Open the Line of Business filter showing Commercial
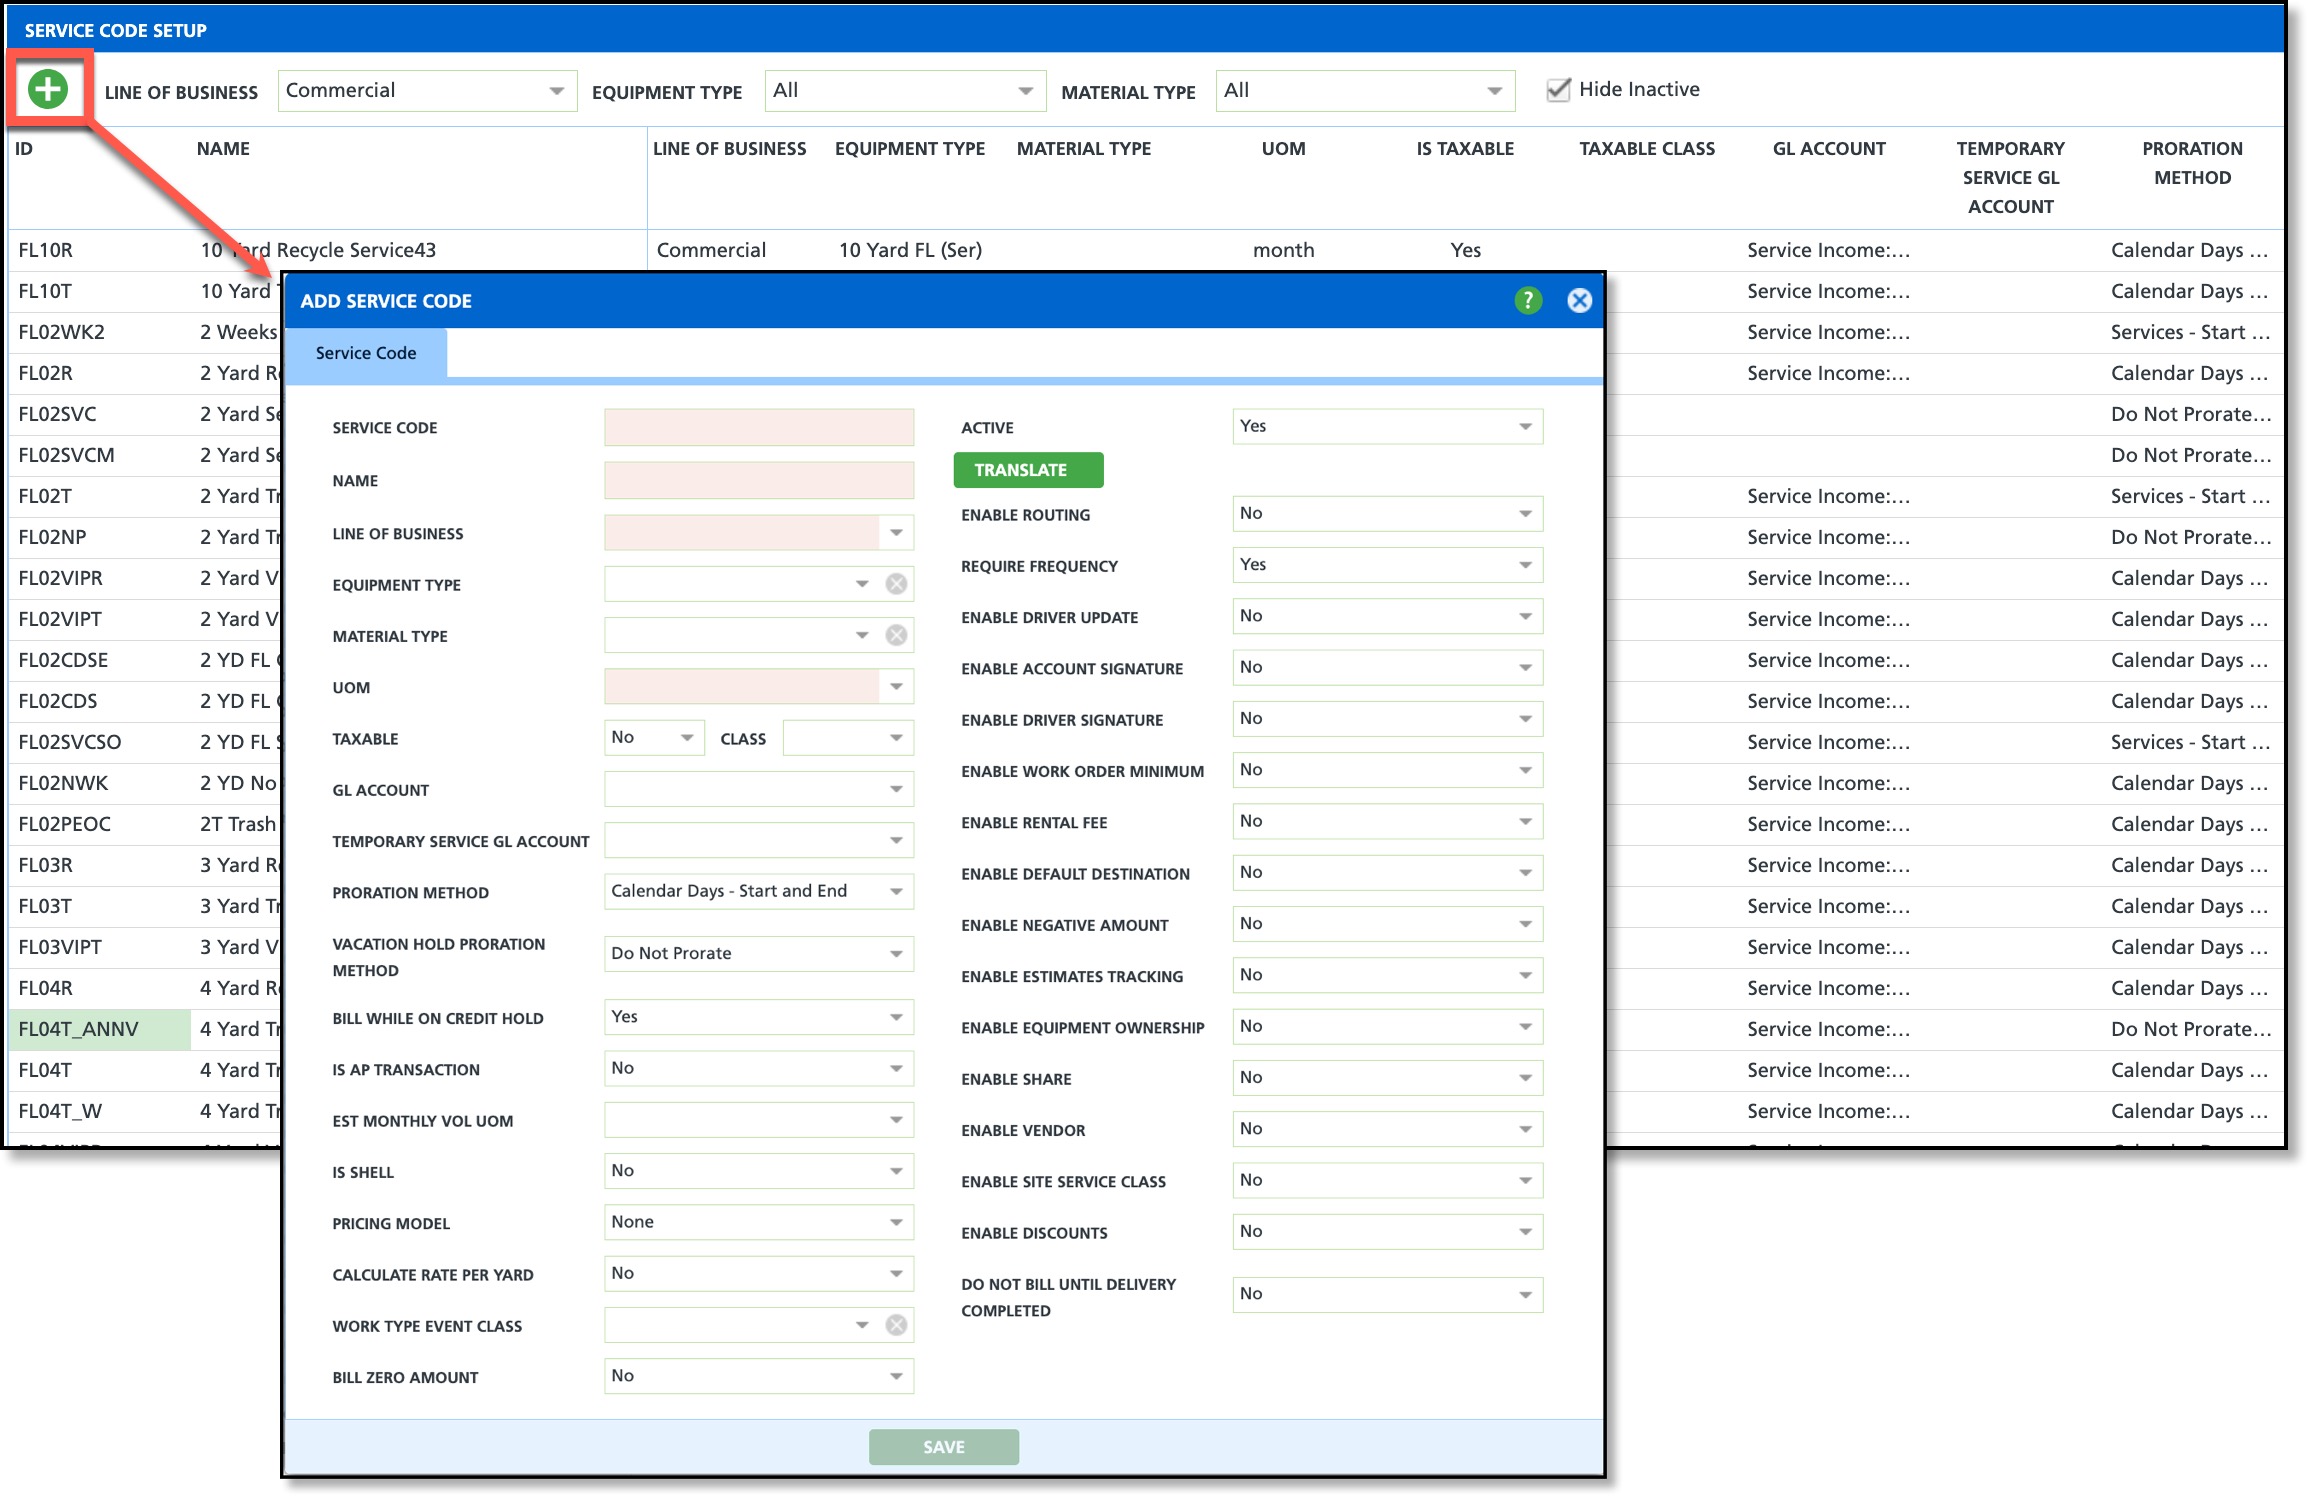 click(426, 91)
